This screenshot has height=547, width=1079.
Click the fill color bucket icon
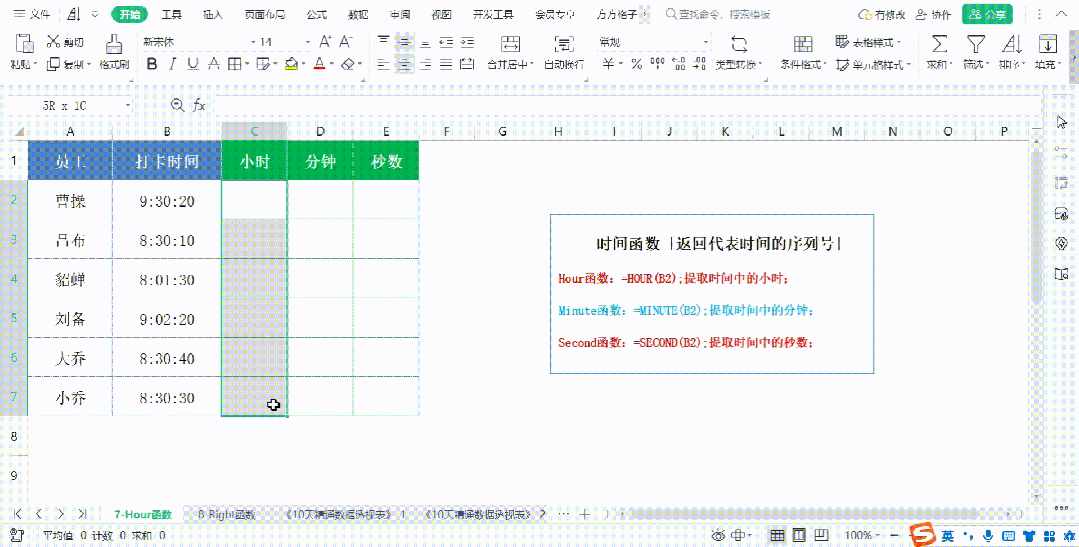[291, 64]
